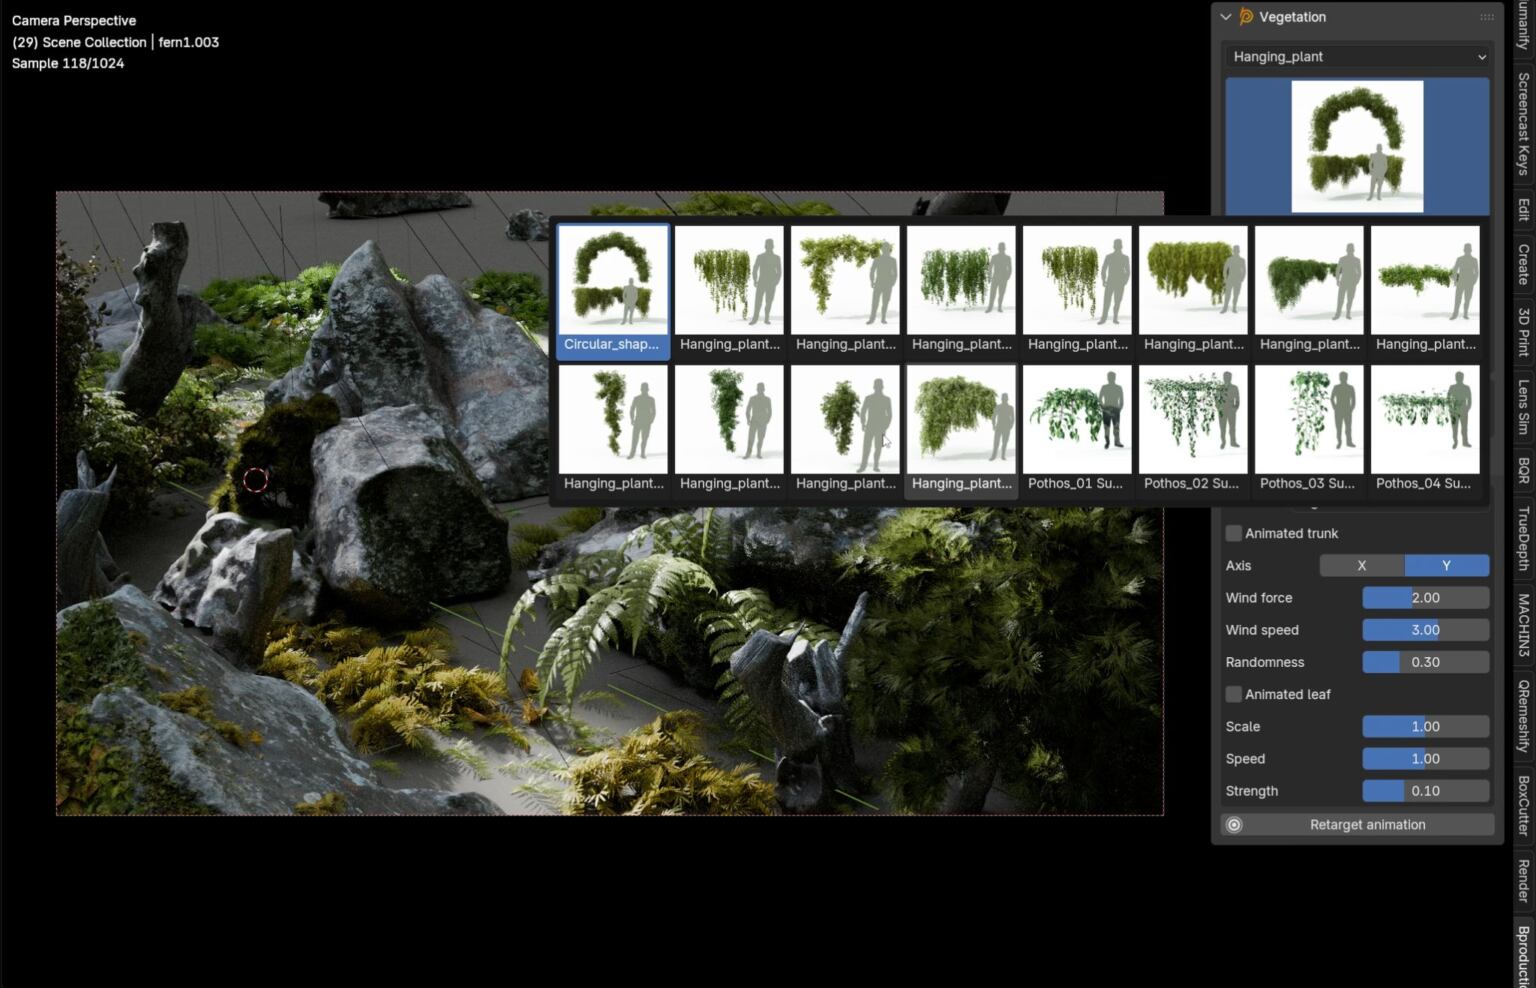The height and width of the screenshot is (988, 1536).
Task: Switch the wind Axis to X
Action: (x=1360, y=565)
